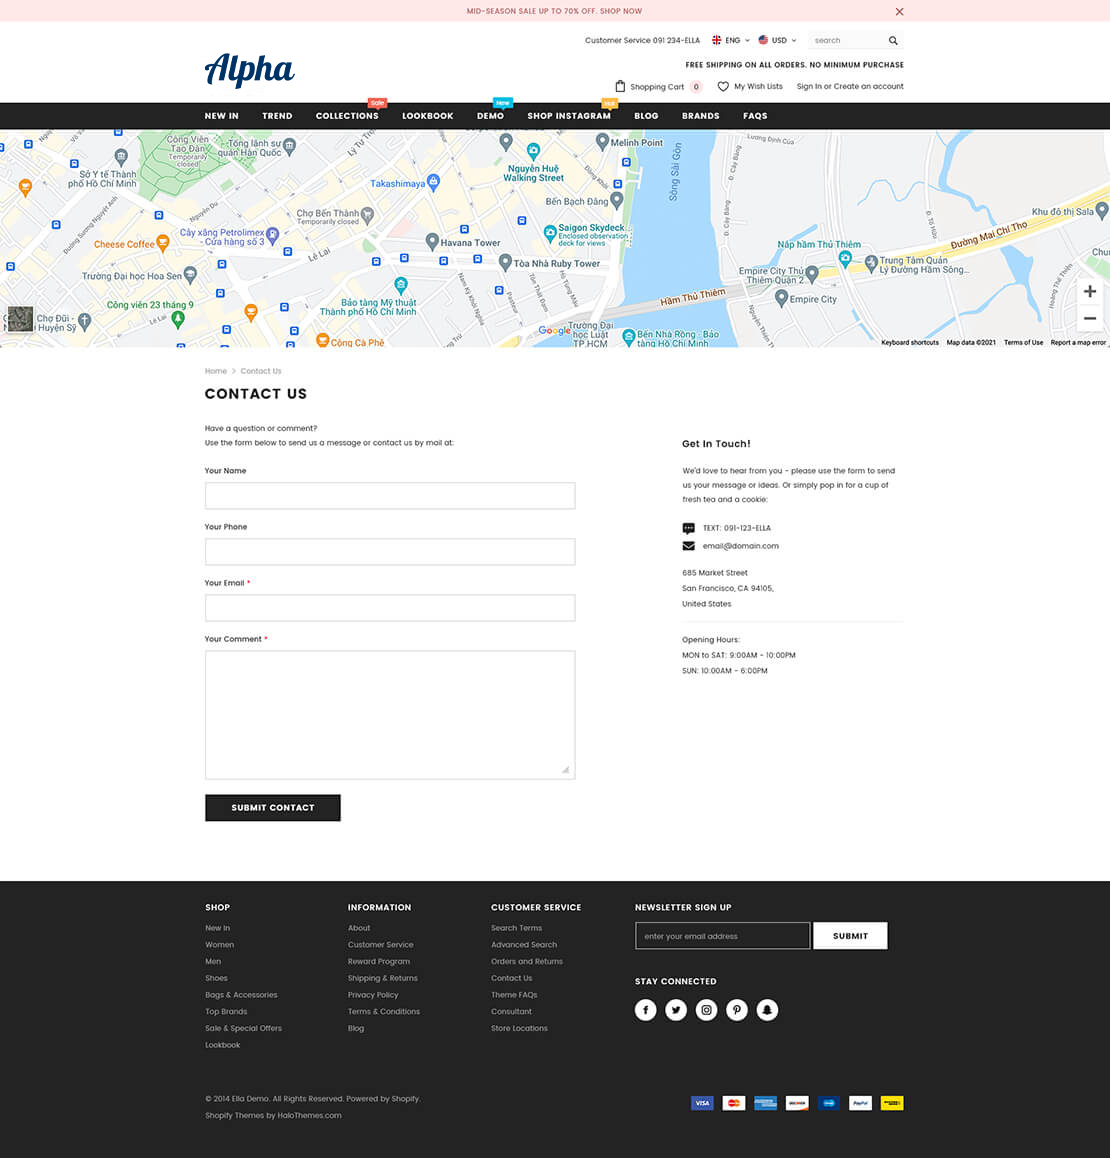Click the My Wish Lists heart icon

[x=723, y=86]
